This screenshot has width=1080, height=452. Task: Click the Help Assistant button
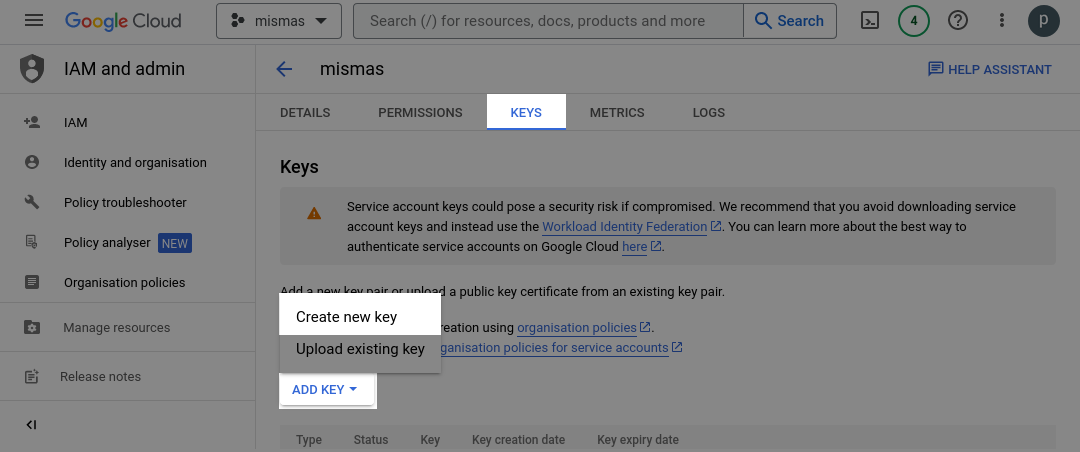tap(989, 69)
